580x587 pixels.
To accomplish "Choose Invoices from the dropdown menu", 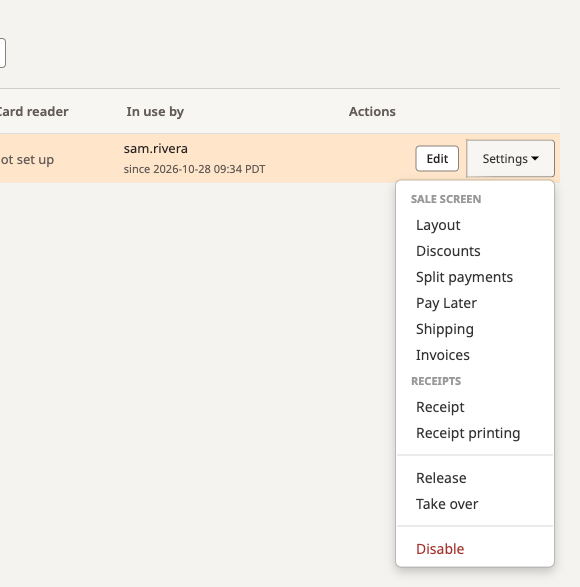I will coord(475,355).
